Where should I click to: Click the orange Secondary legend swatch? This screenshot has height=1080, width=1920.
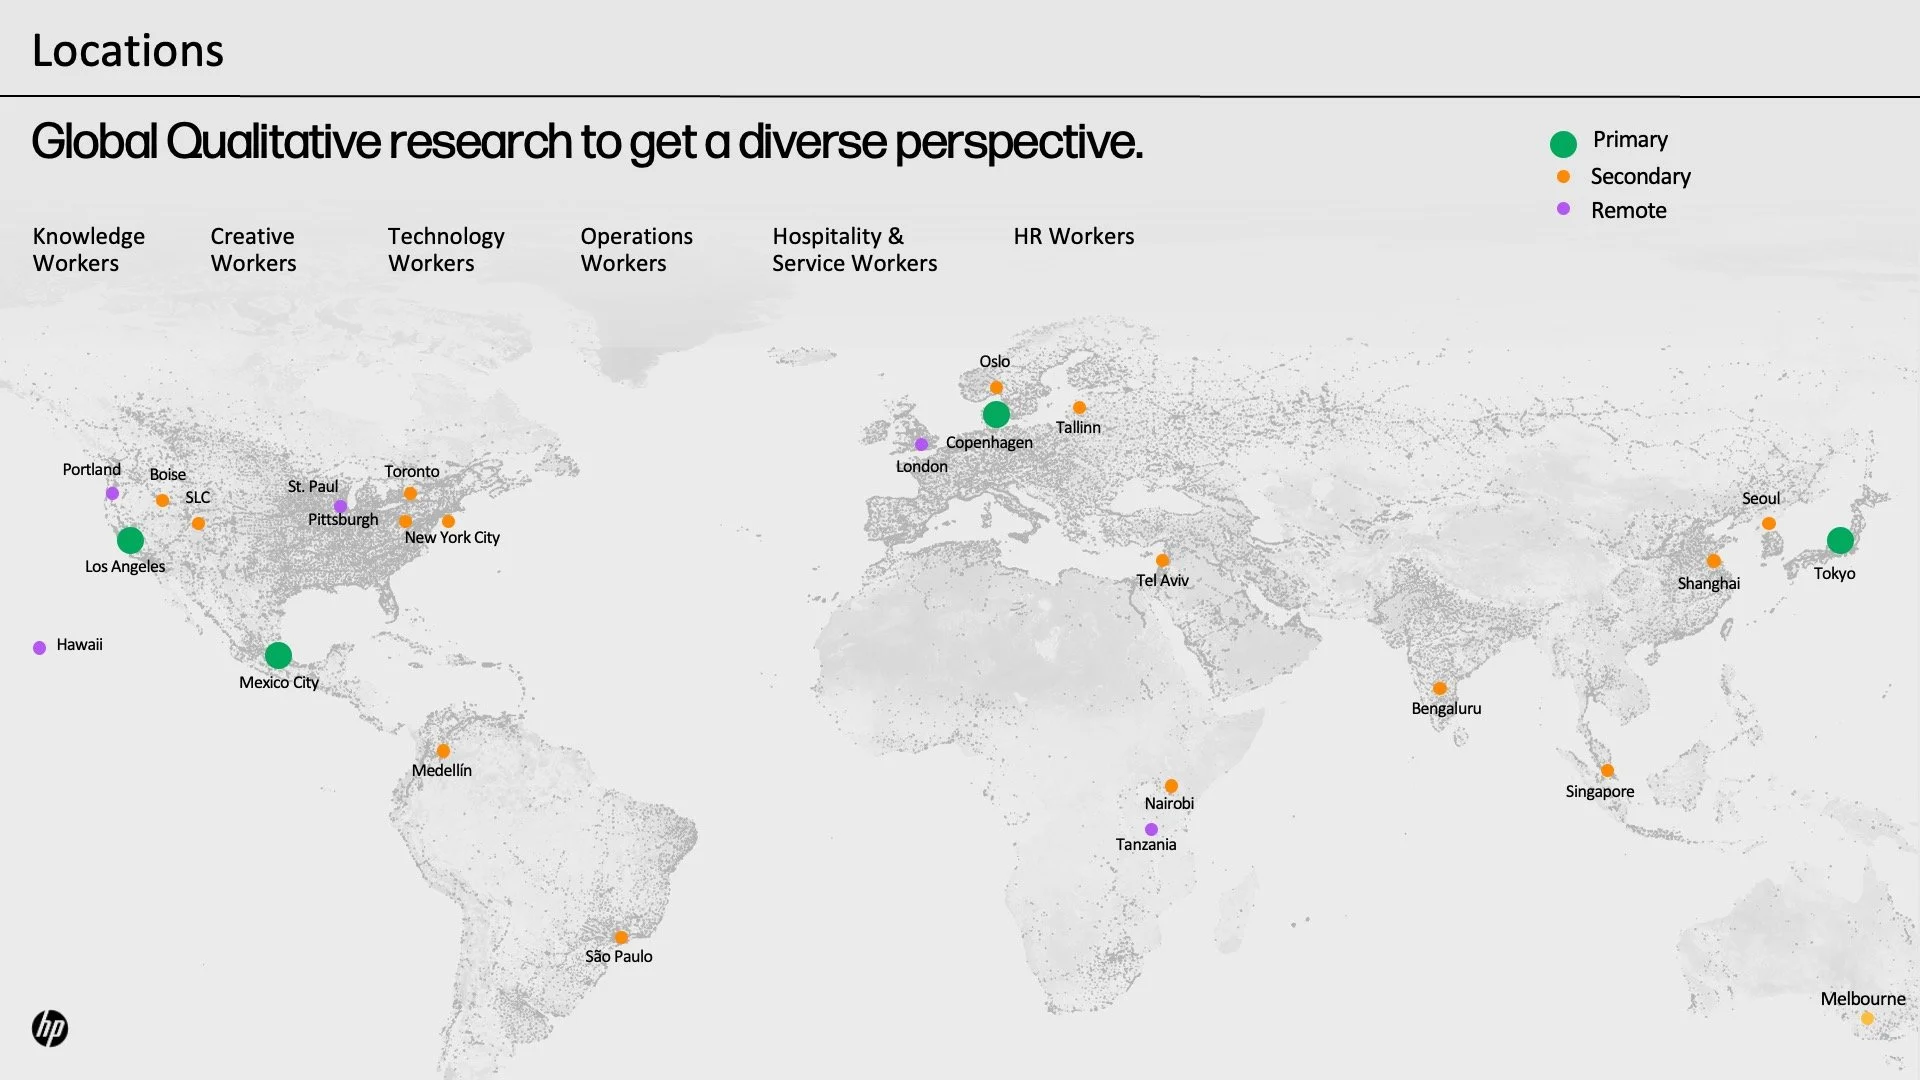[1563, 177]
